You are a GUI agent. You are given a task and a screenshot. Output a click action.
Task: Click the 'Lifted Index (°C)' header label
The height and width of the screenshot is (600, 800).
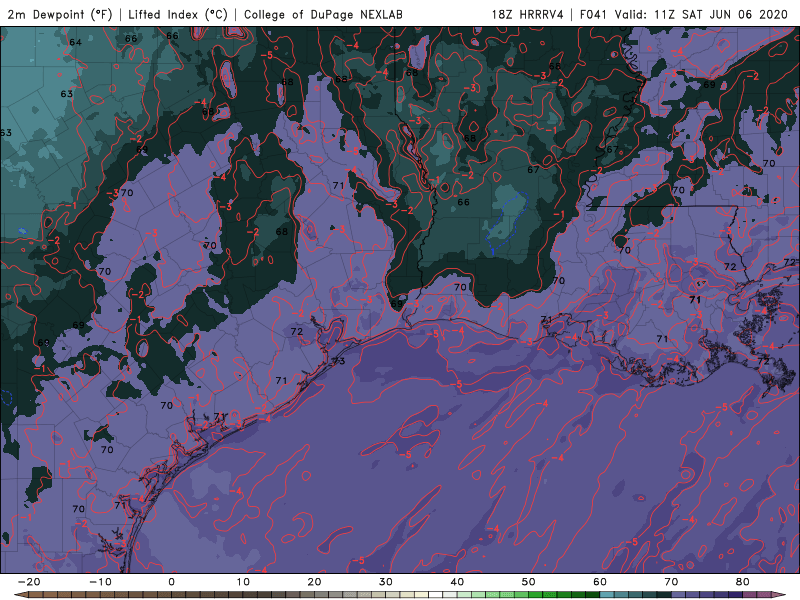[x=178, y=14]
